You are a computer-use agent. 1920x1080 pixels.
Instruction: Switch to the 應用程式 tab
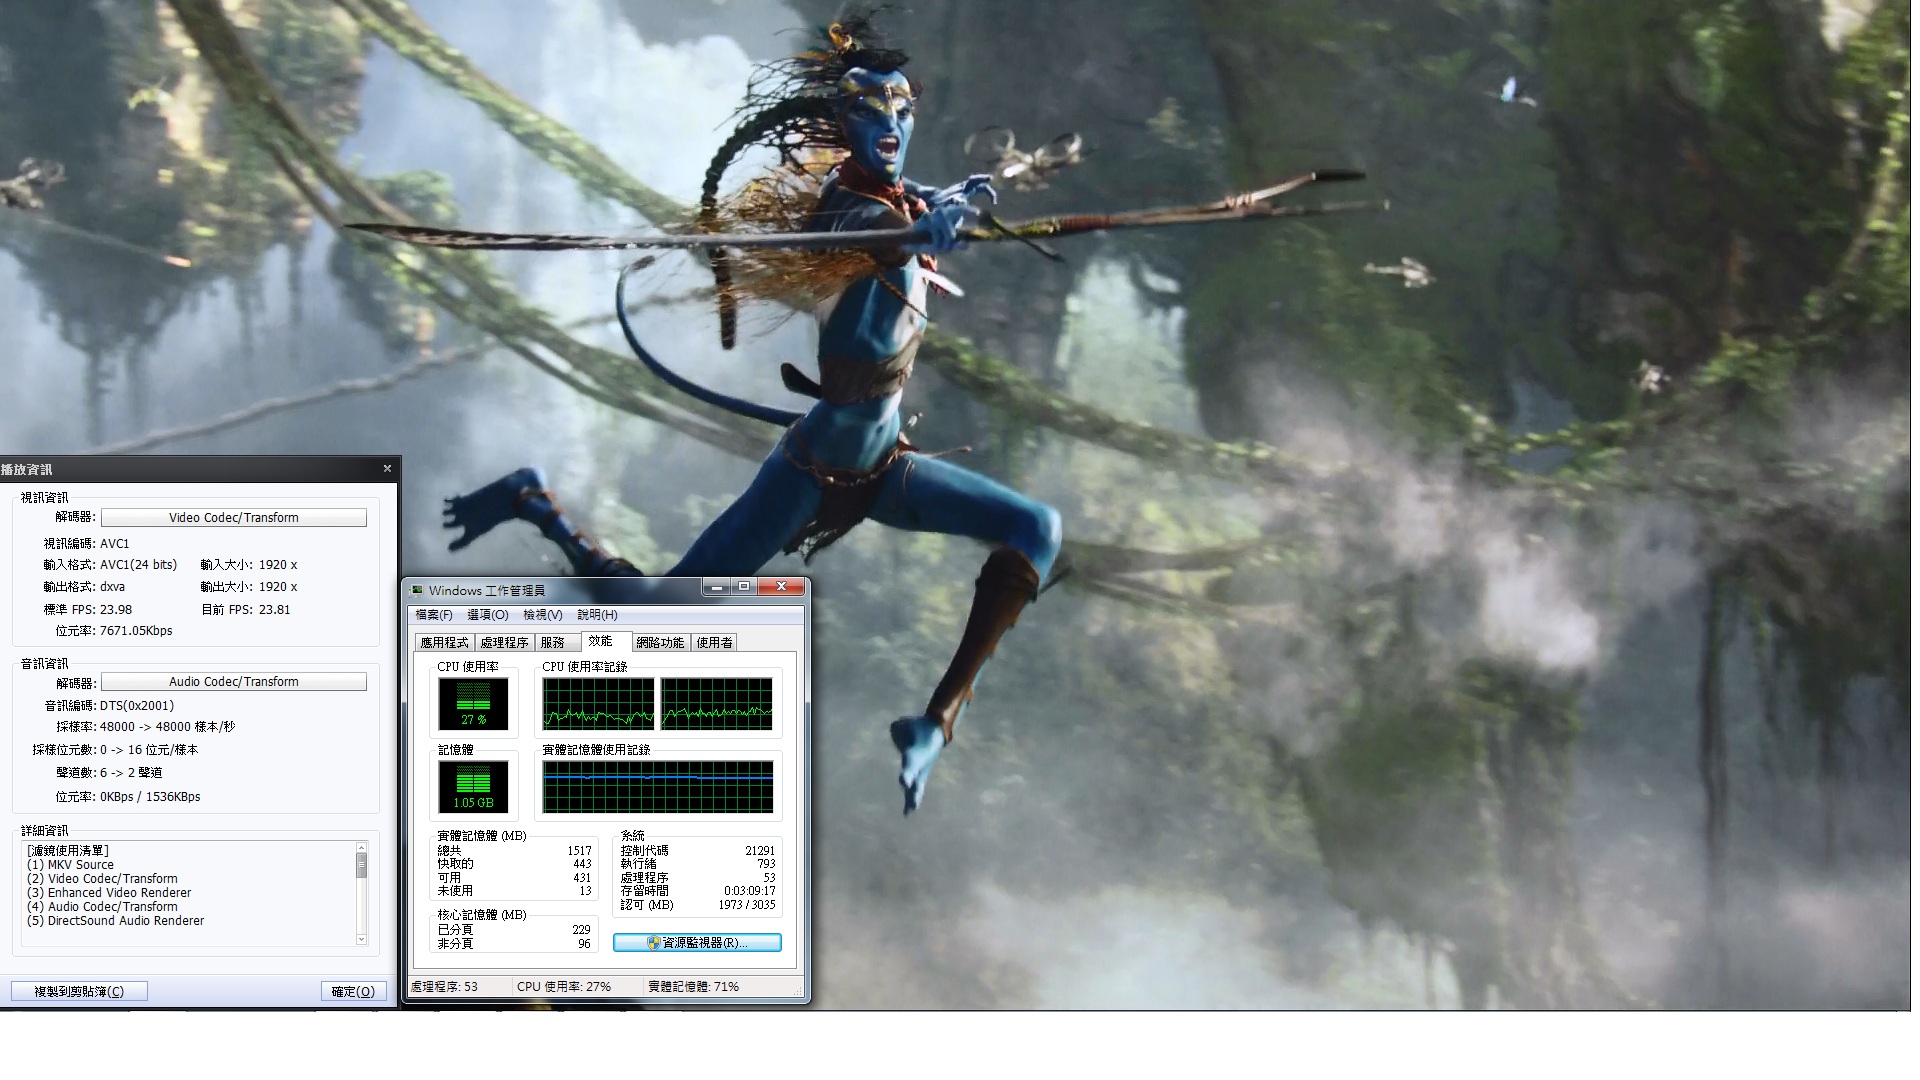coord(444,643)
